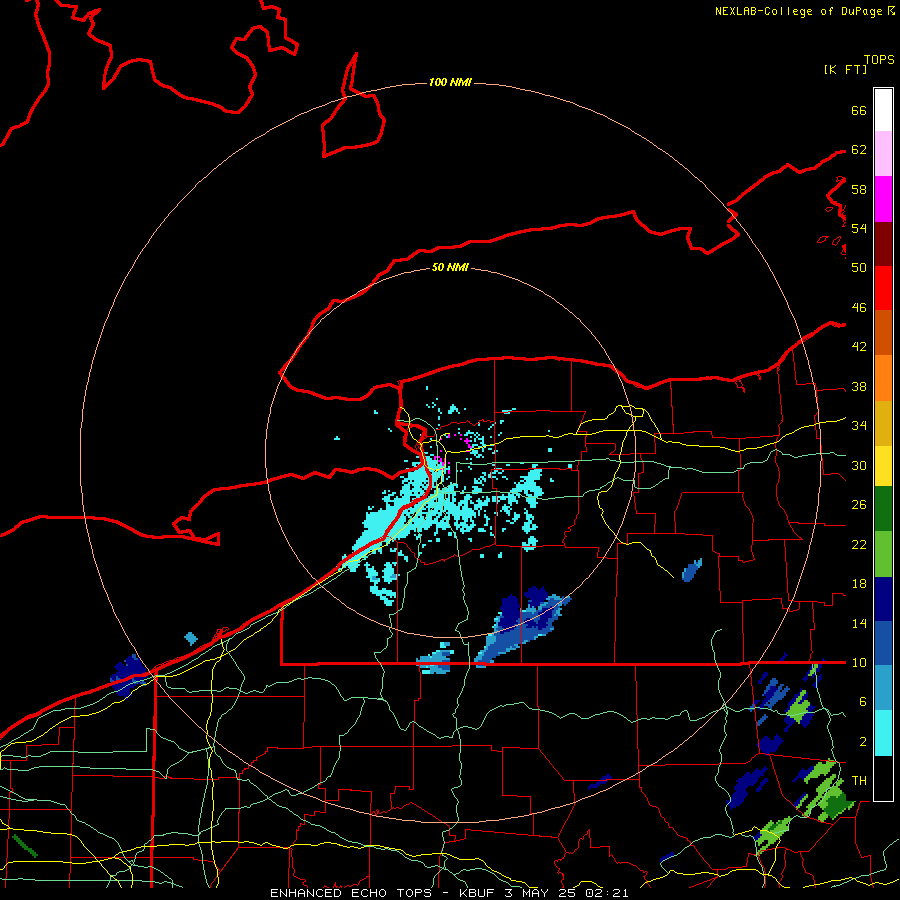This screenshot has height=900, width=900.
Task: Choose the light green legend swatch
Action: click(883, 554)
